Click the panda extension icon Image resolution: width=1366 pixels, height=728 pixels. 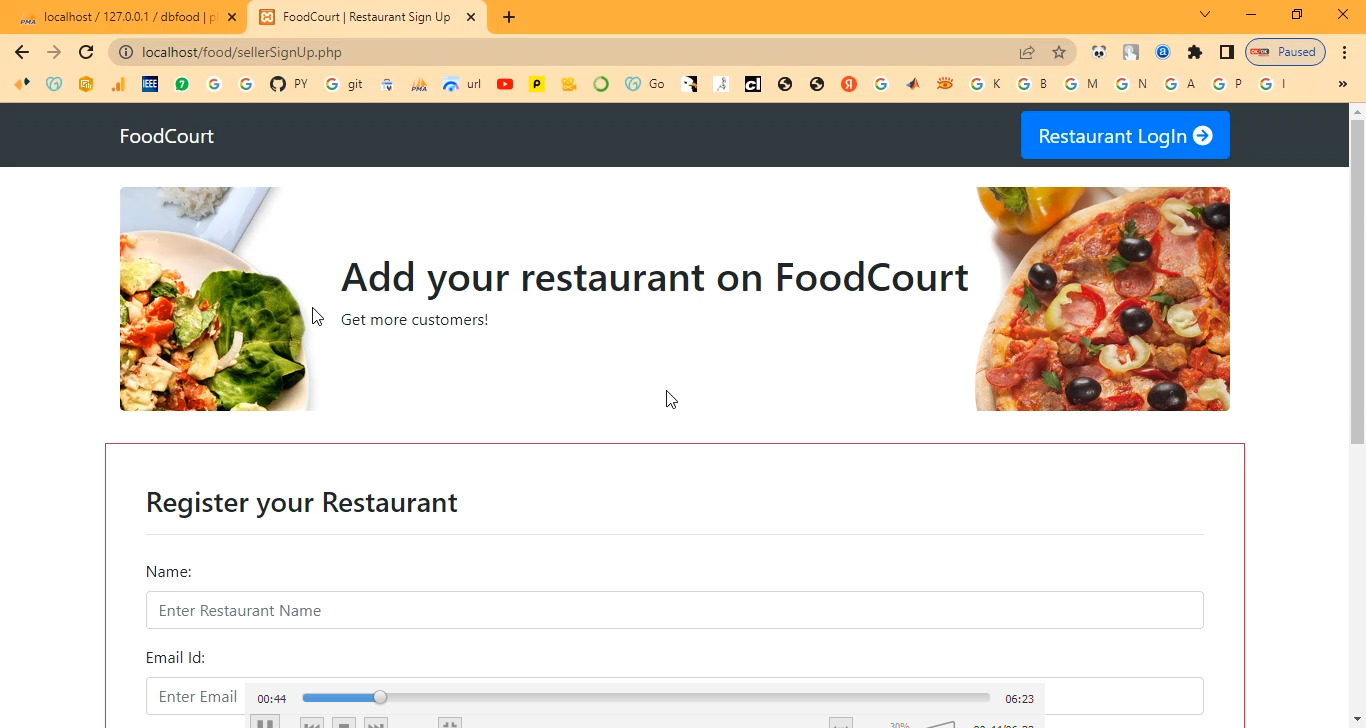(x=1099, y=52)
